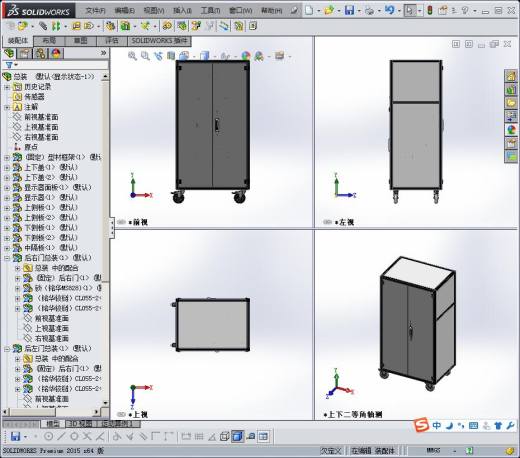Switch to the 3D视图 bottom tab

[x=80, y=424]
